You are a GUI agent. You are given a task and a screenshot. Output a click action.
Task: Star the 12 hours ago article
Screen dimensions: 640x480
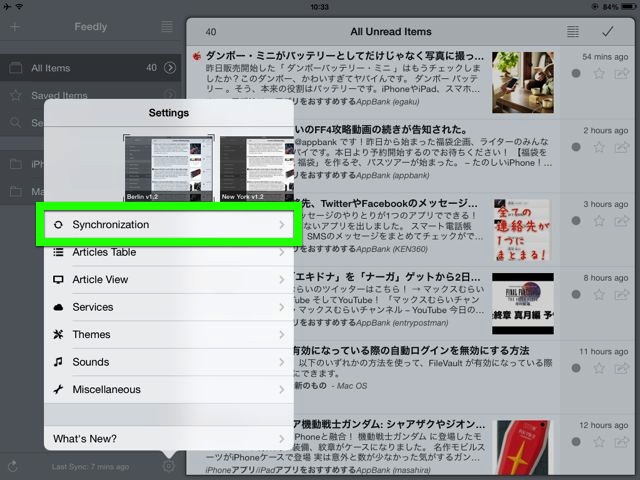(x=599, y=442)
